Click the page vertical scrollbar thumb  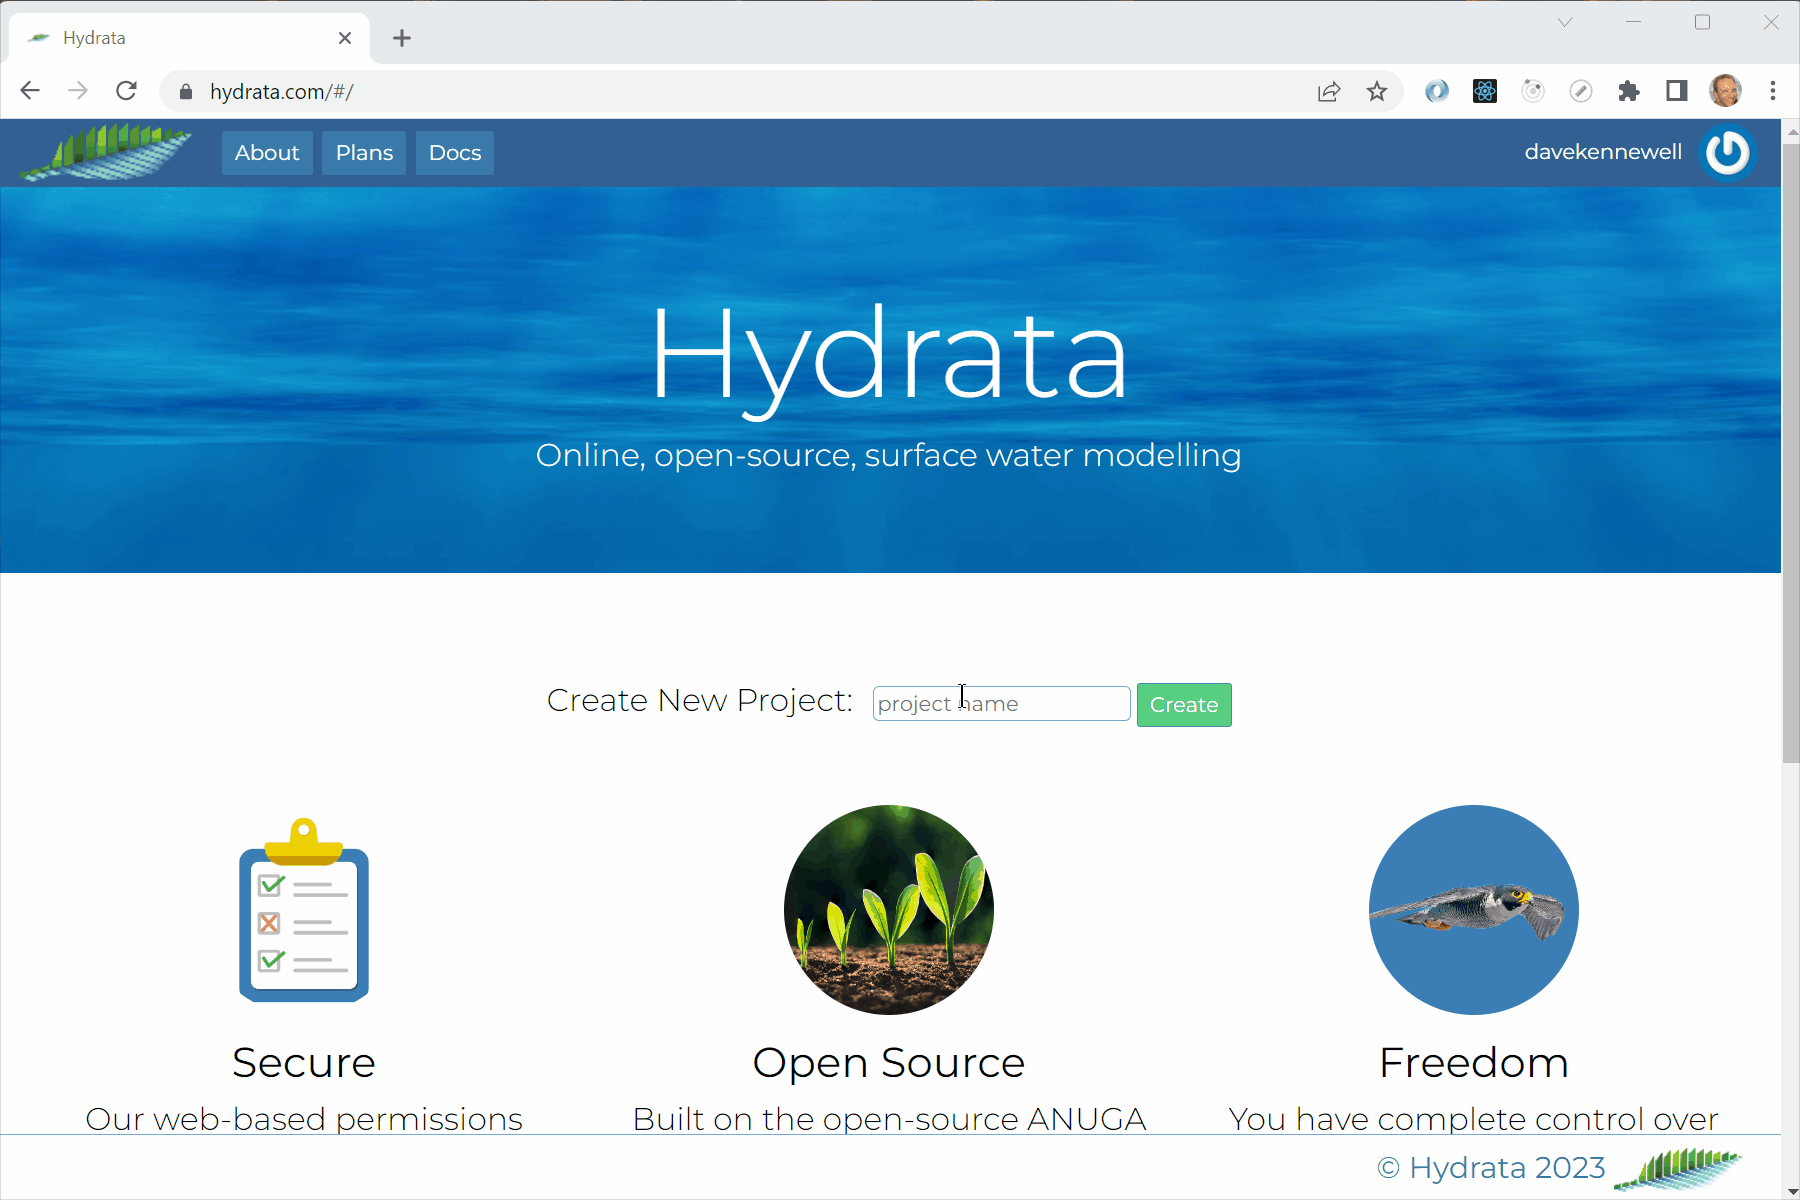coord(1790,450)
